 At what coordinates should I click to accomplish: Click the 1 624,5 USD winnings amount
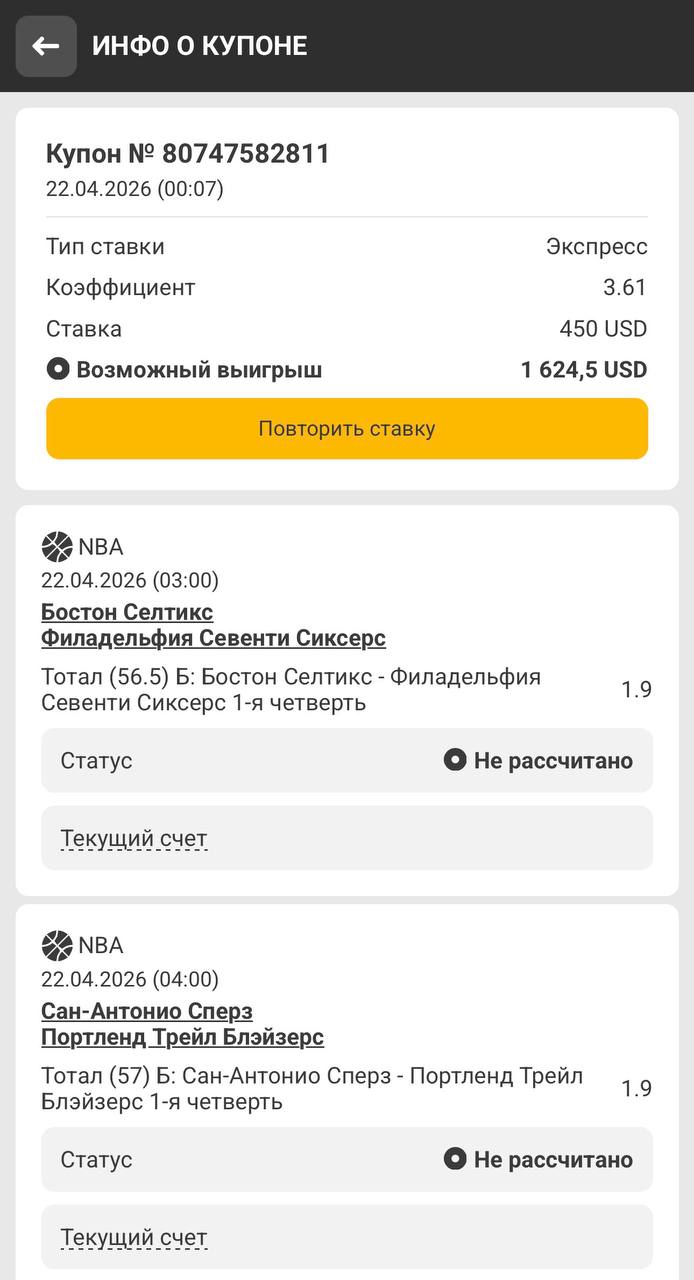click(584, 370)
